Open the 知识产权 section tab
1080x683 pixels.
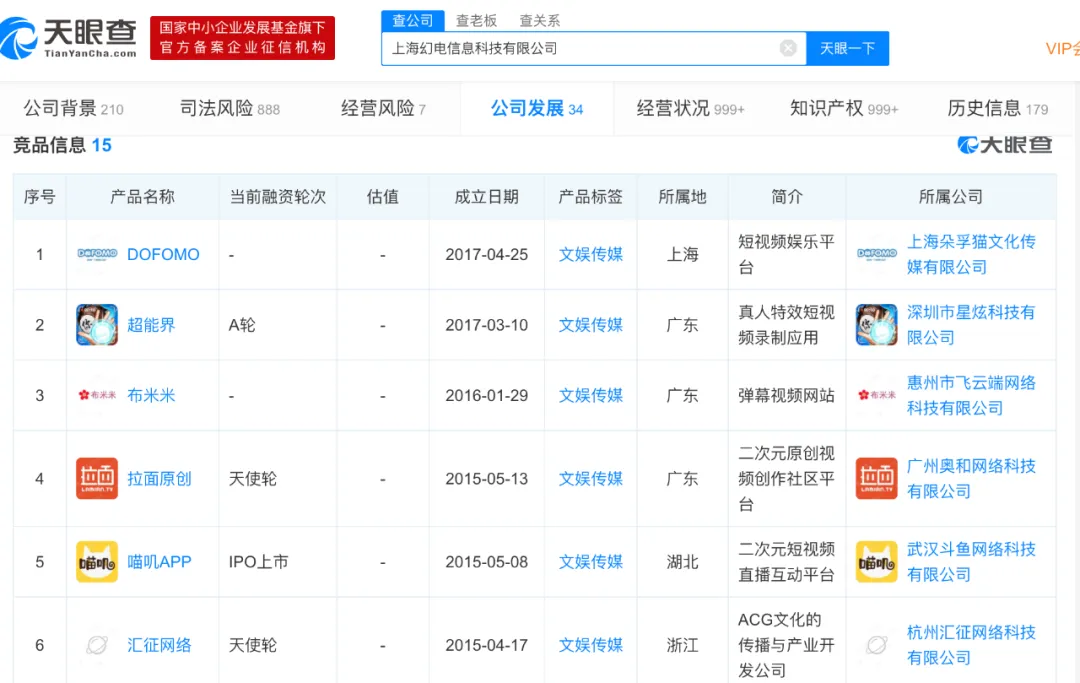click(x=844, y=109)
